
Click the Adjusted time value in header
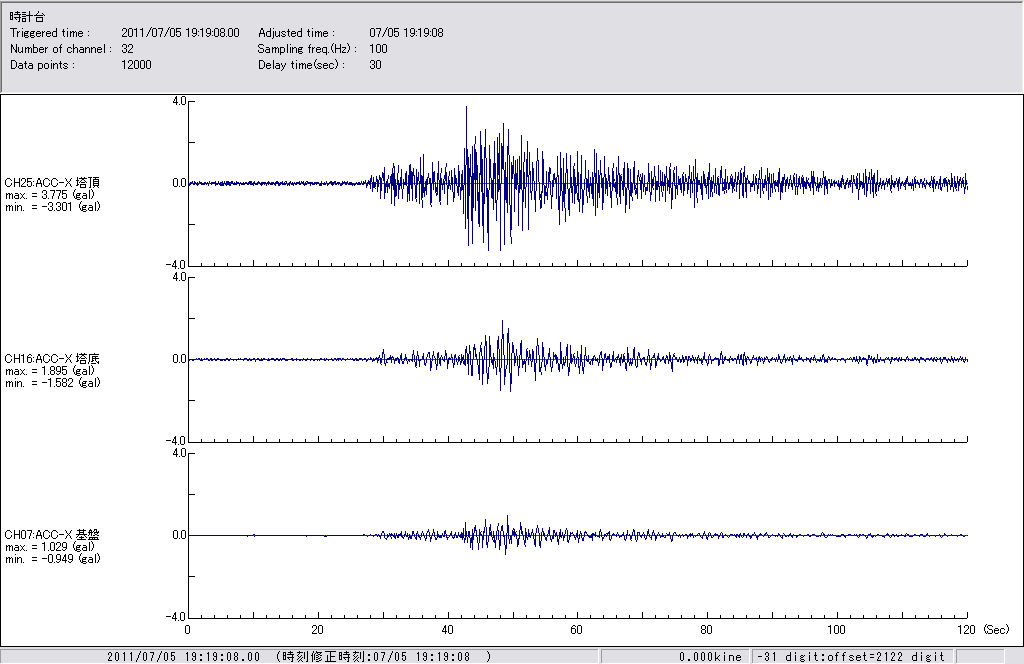point(406,33)
